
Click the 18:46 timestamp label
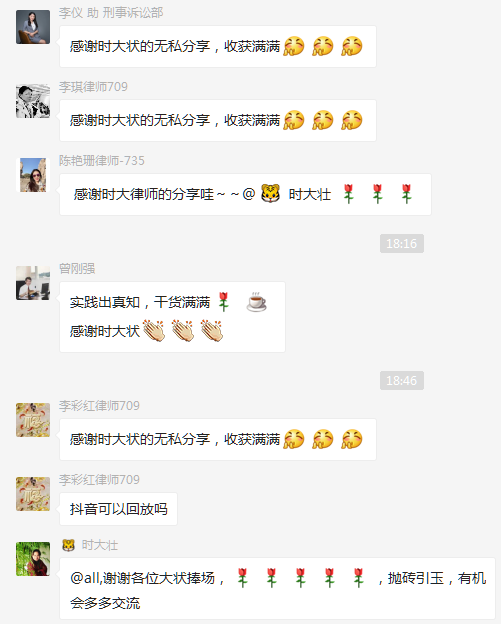(x=402, y=381)
